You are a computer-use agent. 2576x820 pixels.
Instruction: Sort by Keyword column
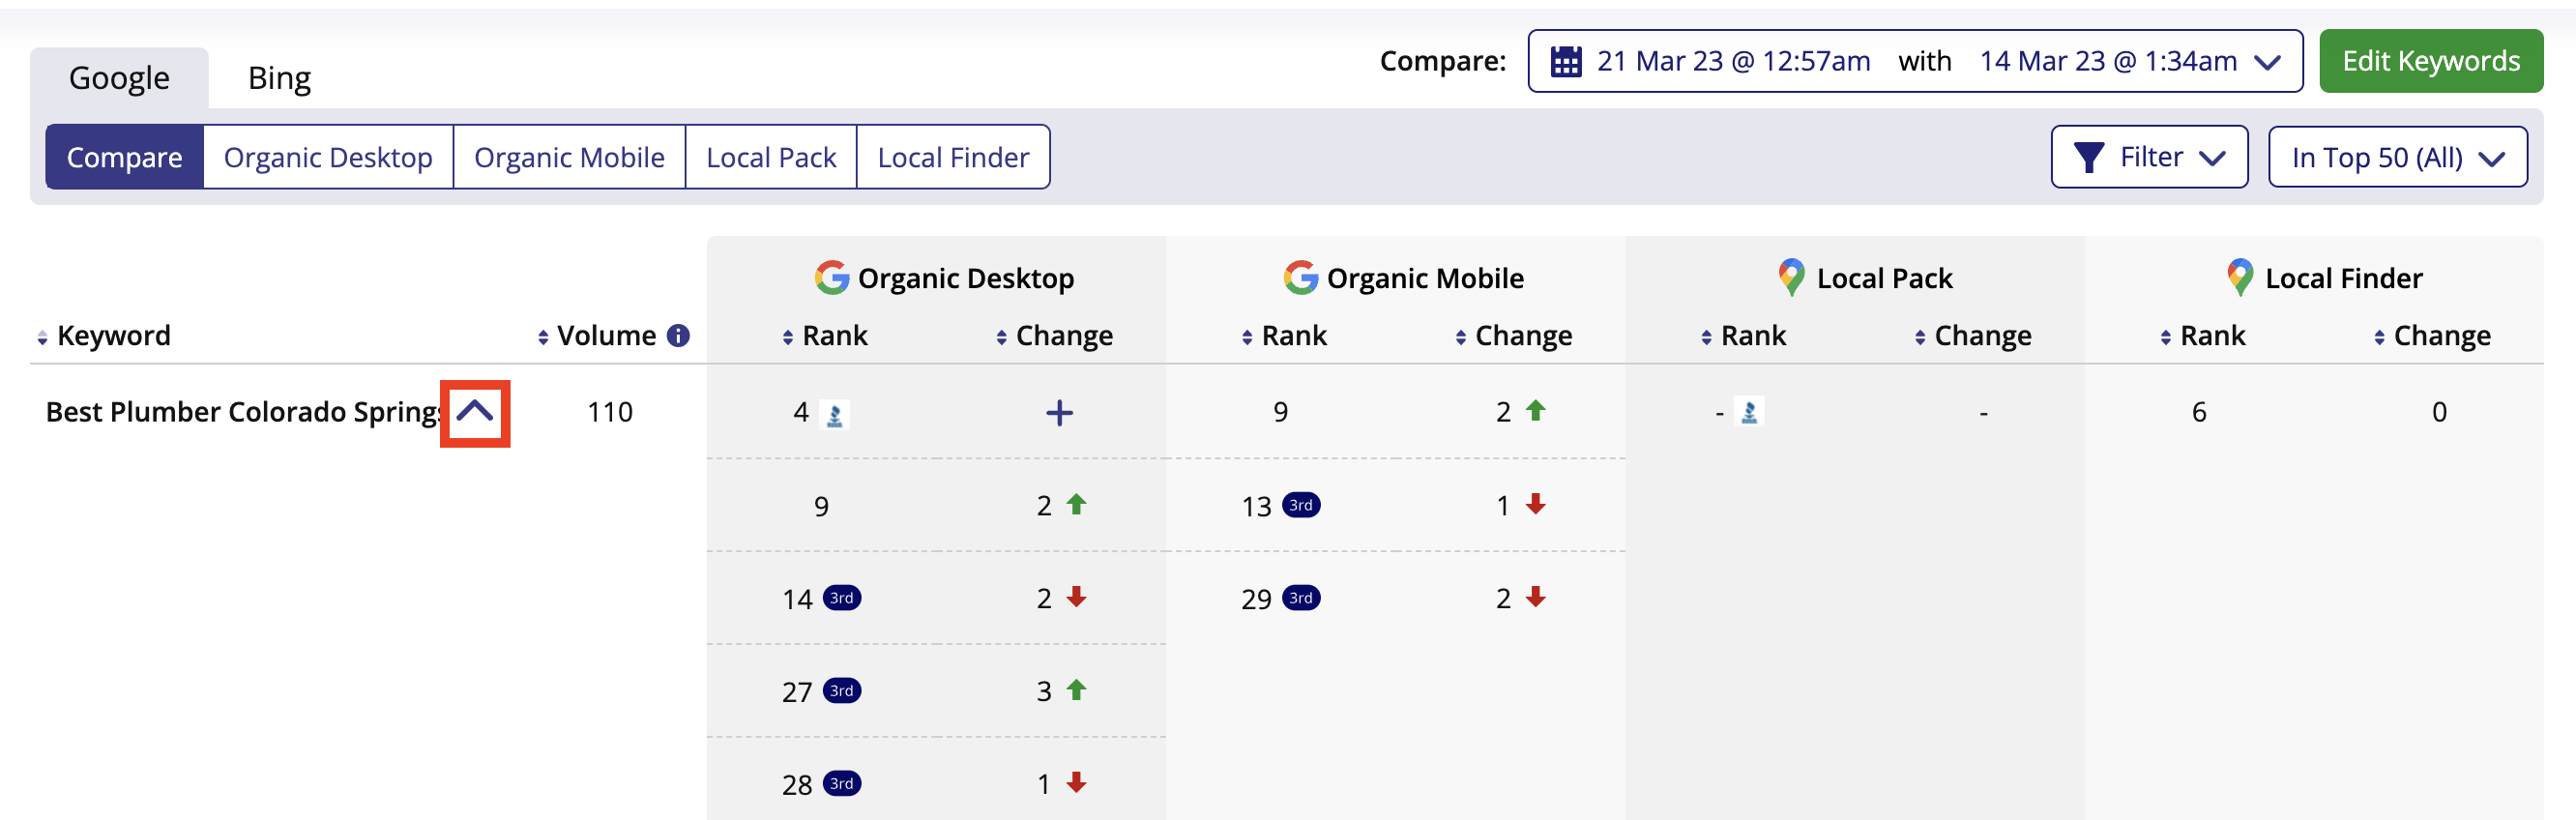click(x=104, y=335)
